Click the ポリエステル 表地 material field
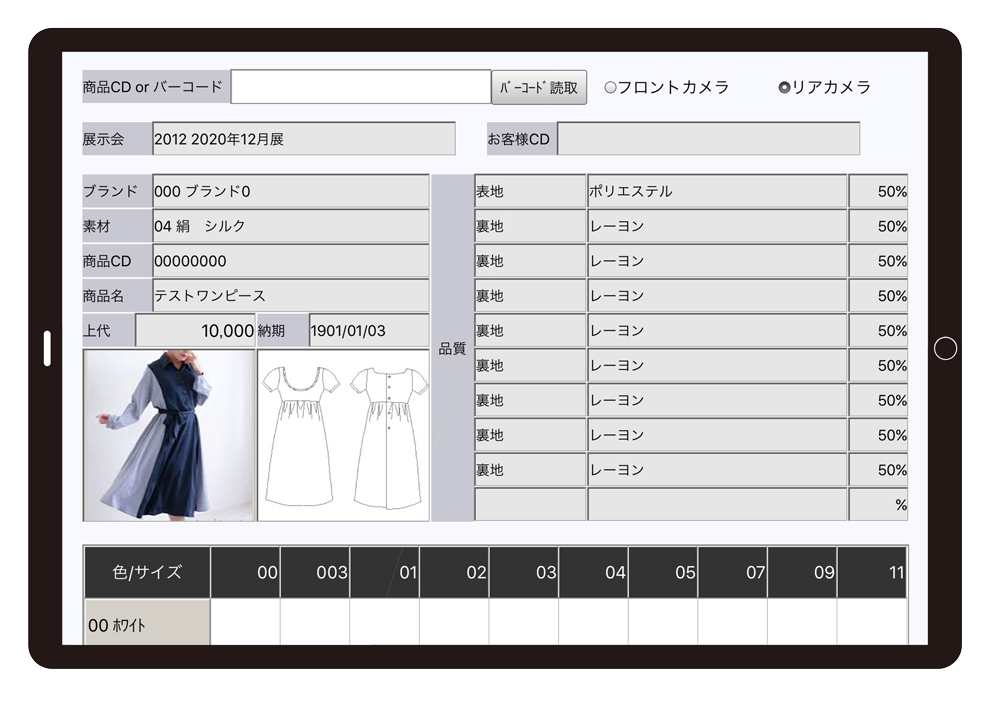This screenshot has height=707, width=1000. (x=716, y=191)
